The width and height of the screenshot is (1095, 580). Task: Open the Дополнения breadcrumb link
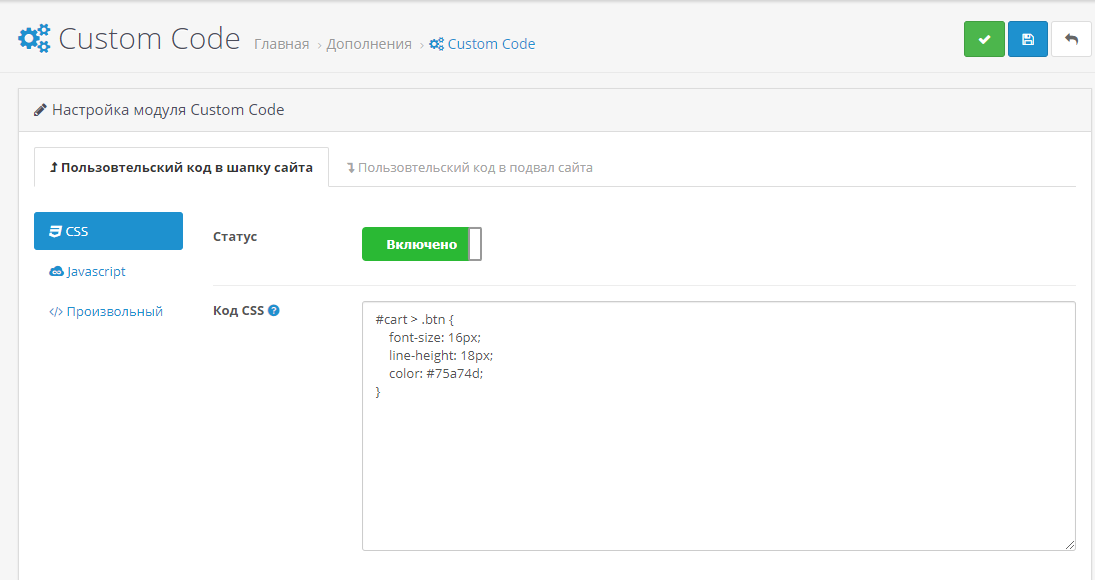pyautogui.click(x=369, y=44)
